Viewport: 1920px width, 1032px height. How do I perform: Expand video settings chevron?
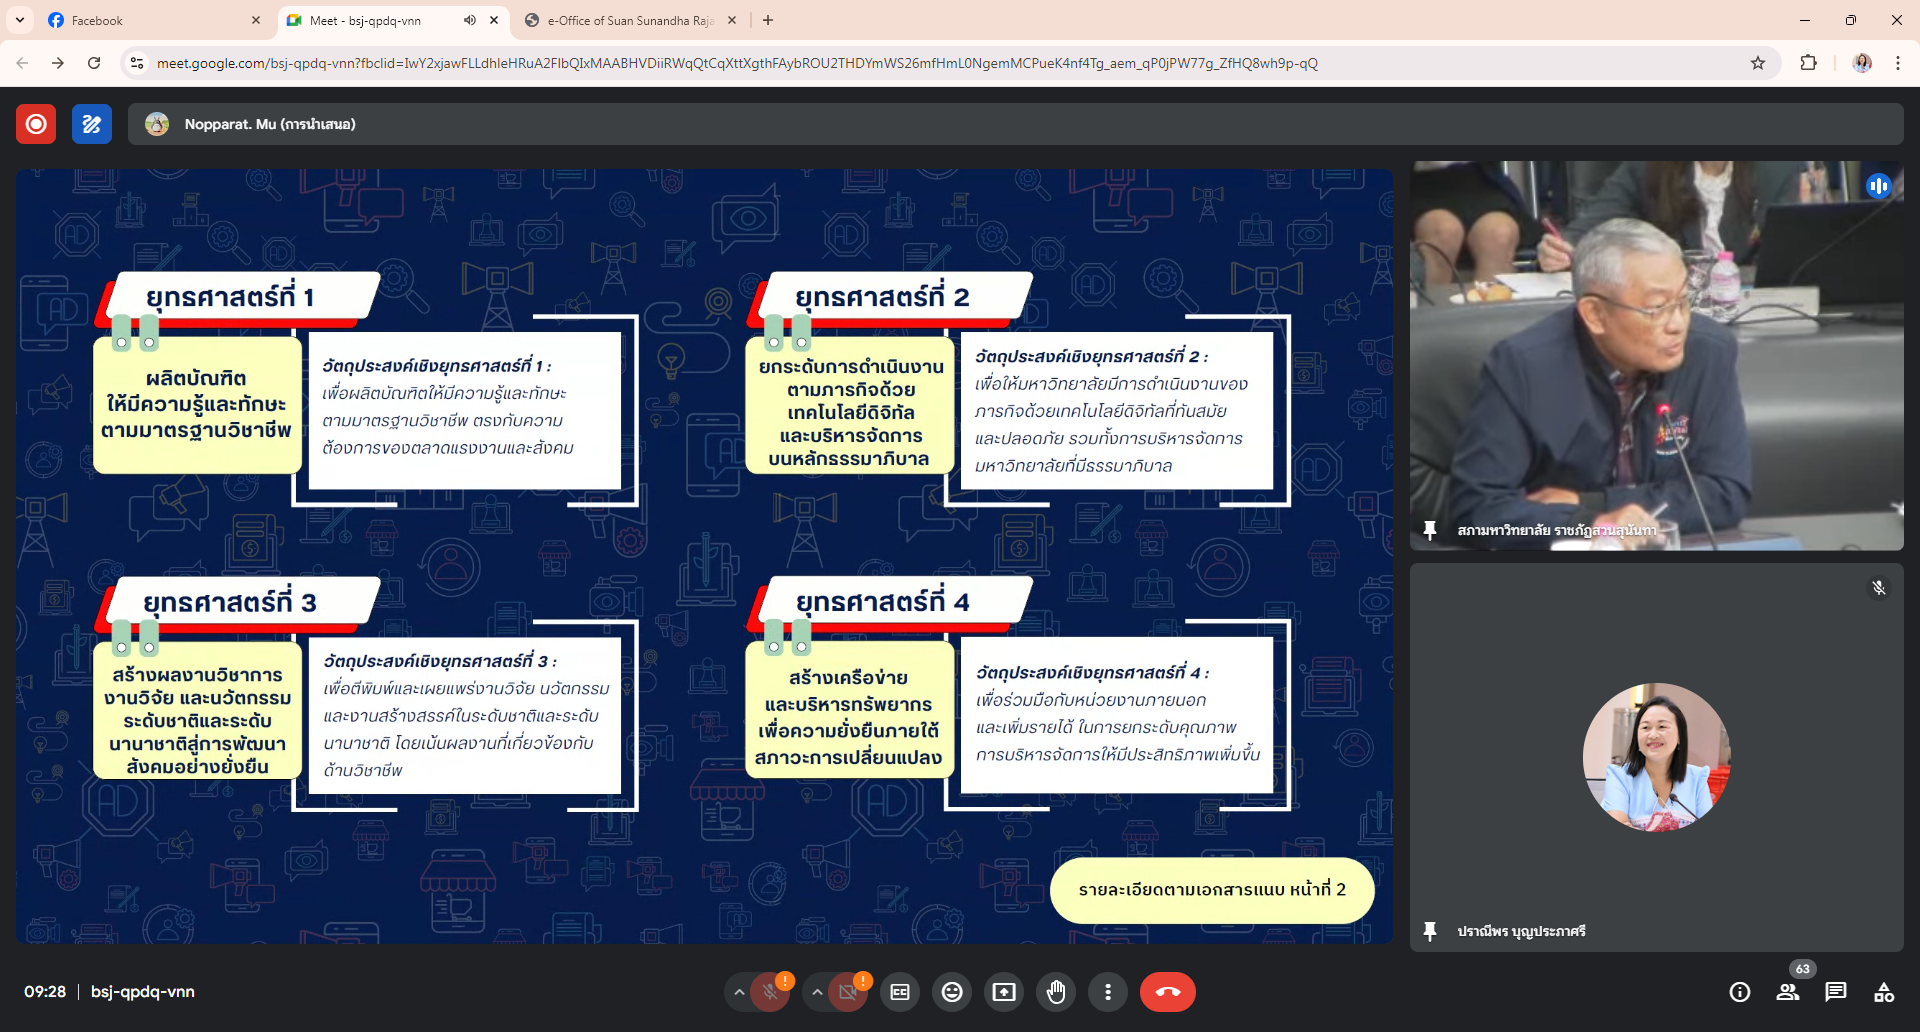click(817, 992)
